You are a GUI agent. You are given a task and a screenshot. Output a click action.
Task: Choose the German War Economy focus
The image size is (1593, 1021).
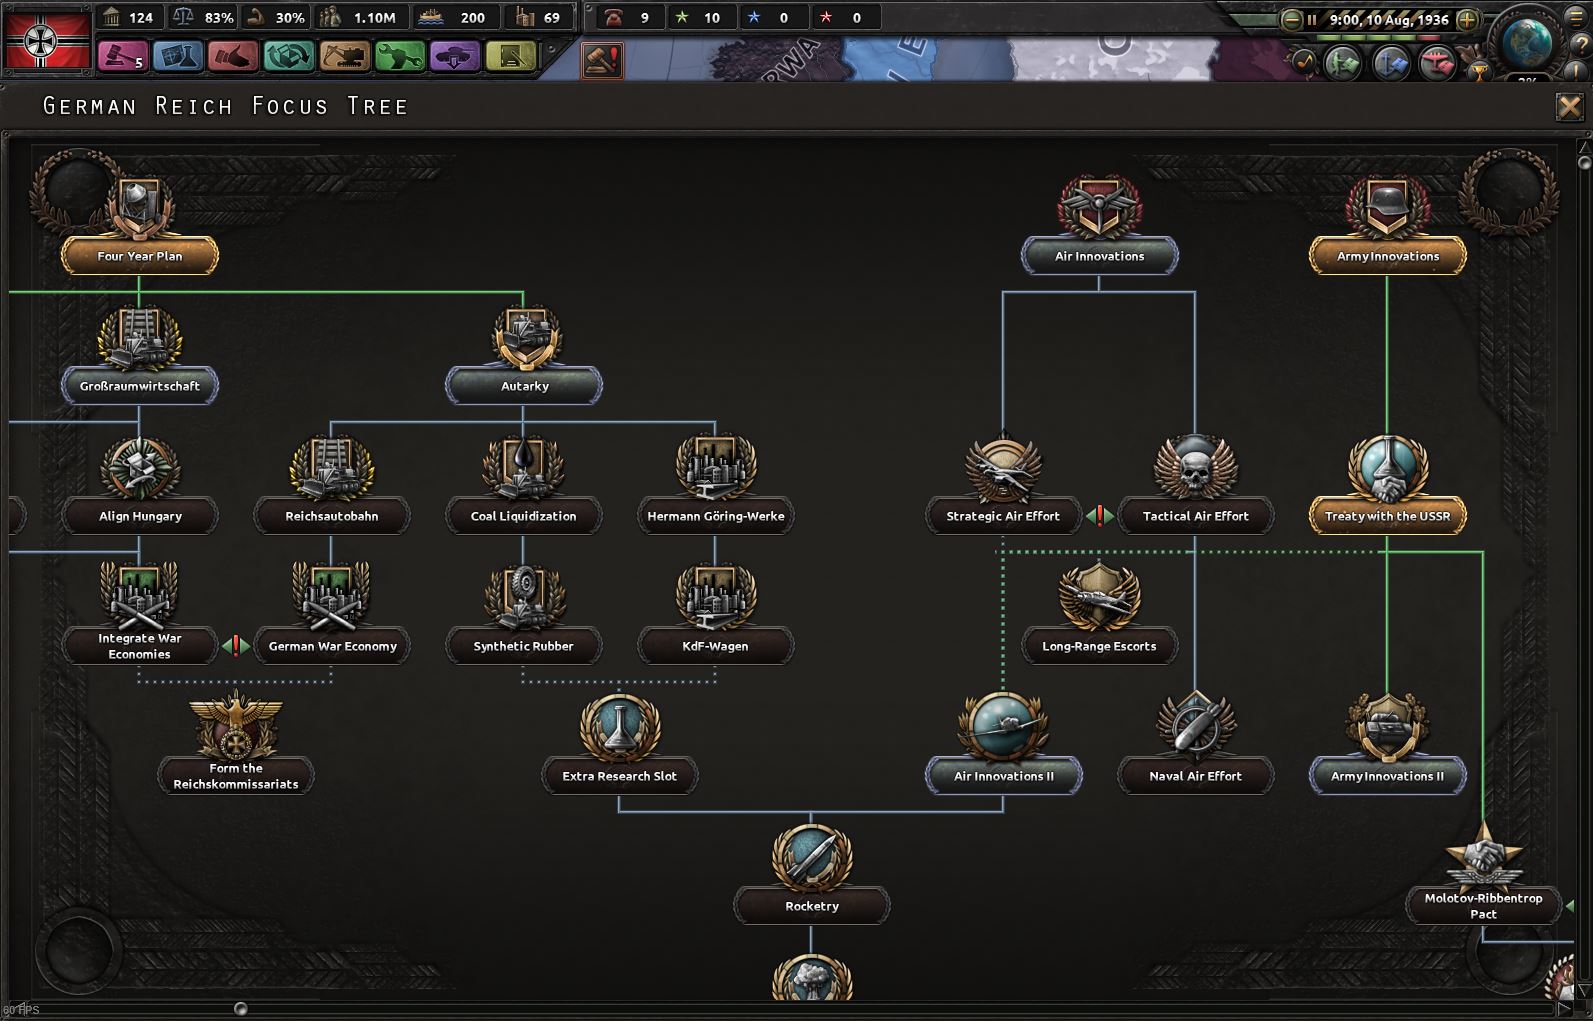click(332, 646)
